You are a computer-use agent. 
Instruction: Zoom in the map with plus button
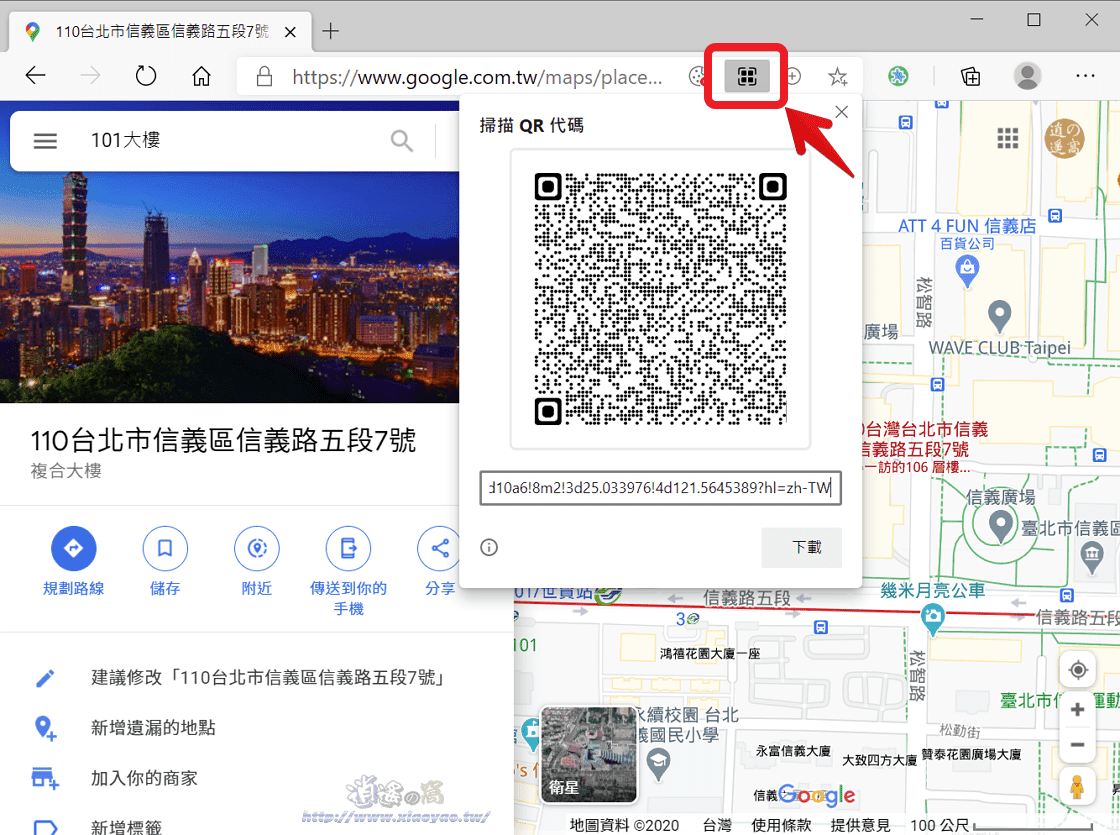[x=1078, y=709]
